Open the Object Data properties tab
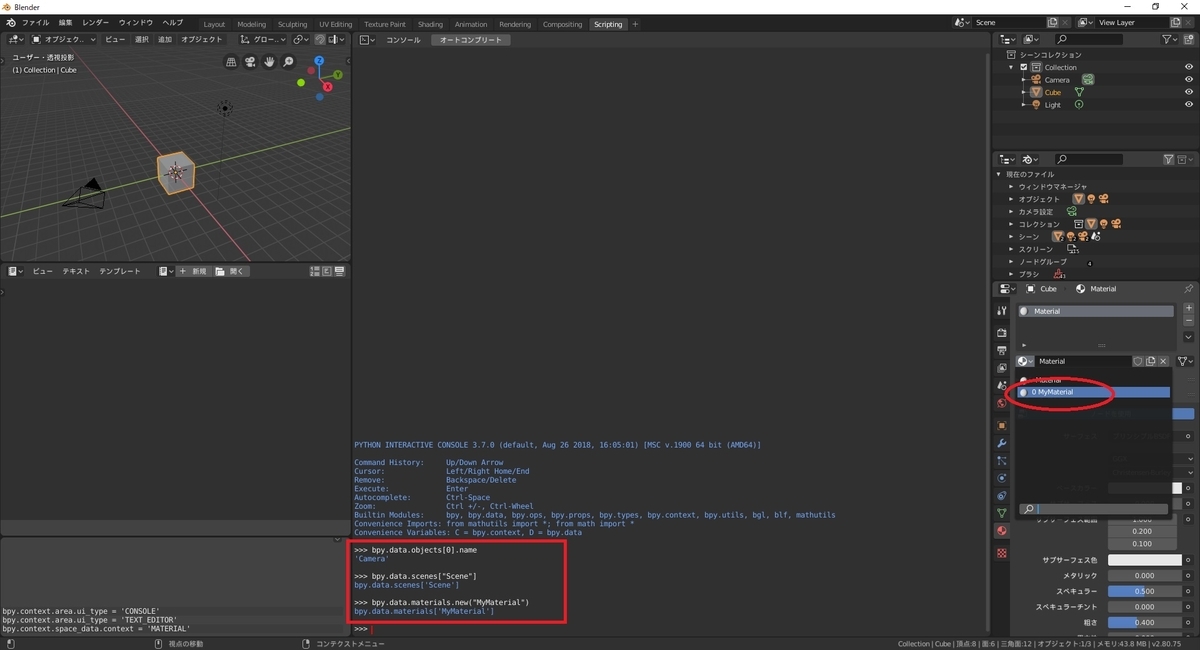The height and width of the screenshot is (650, 1200). tap(1002, 513)
